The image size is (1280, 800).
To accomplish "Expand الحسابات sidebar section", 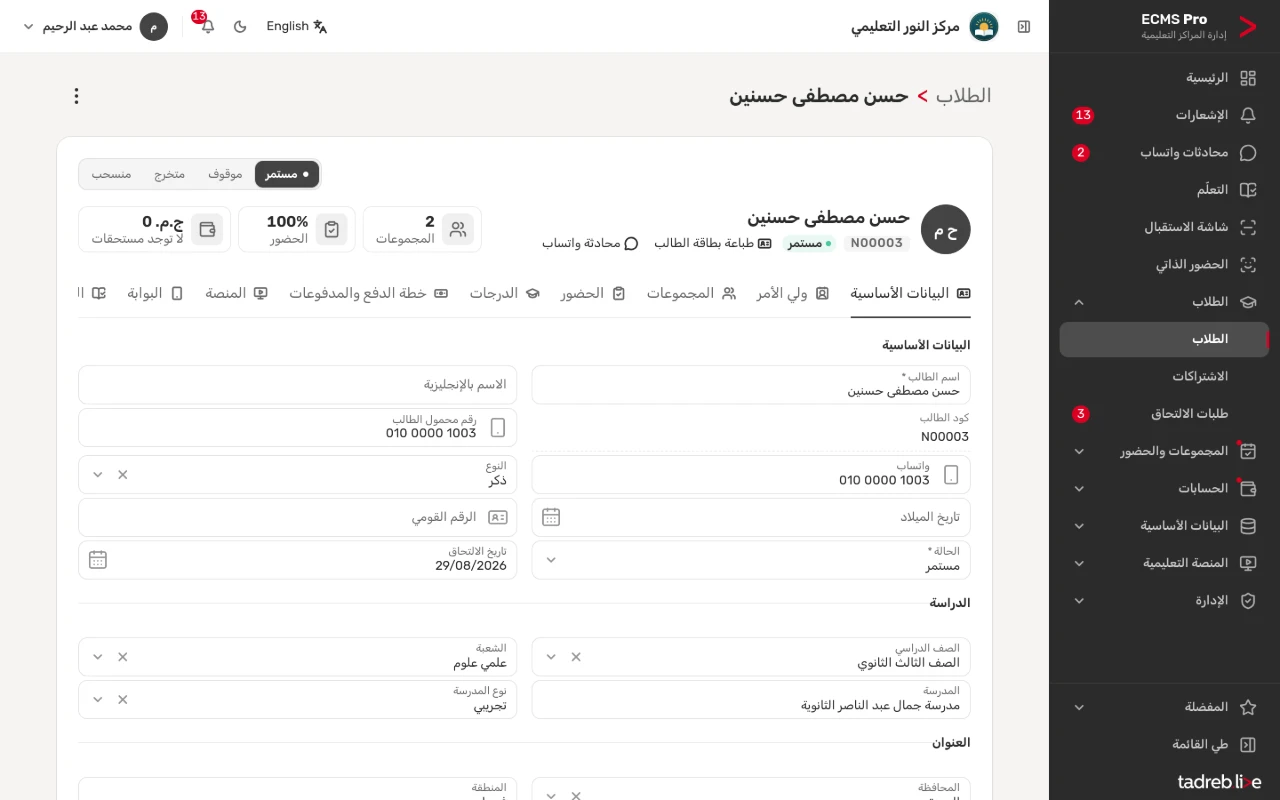I will pos(1164,489).
